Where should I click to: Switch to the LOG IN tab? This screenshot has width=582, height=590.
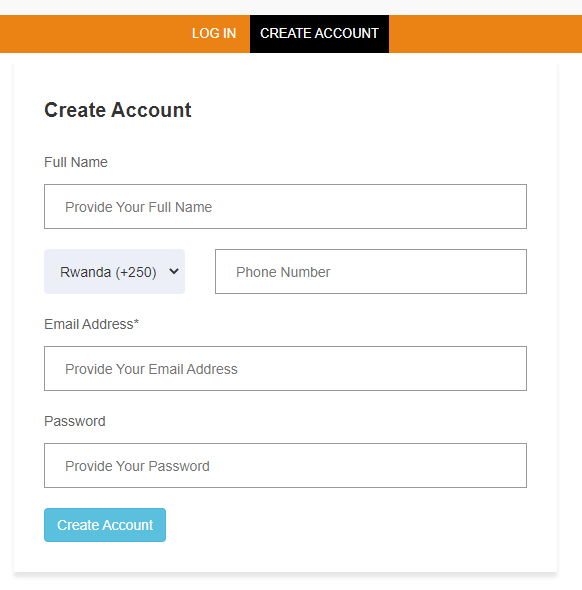(214, 33)
